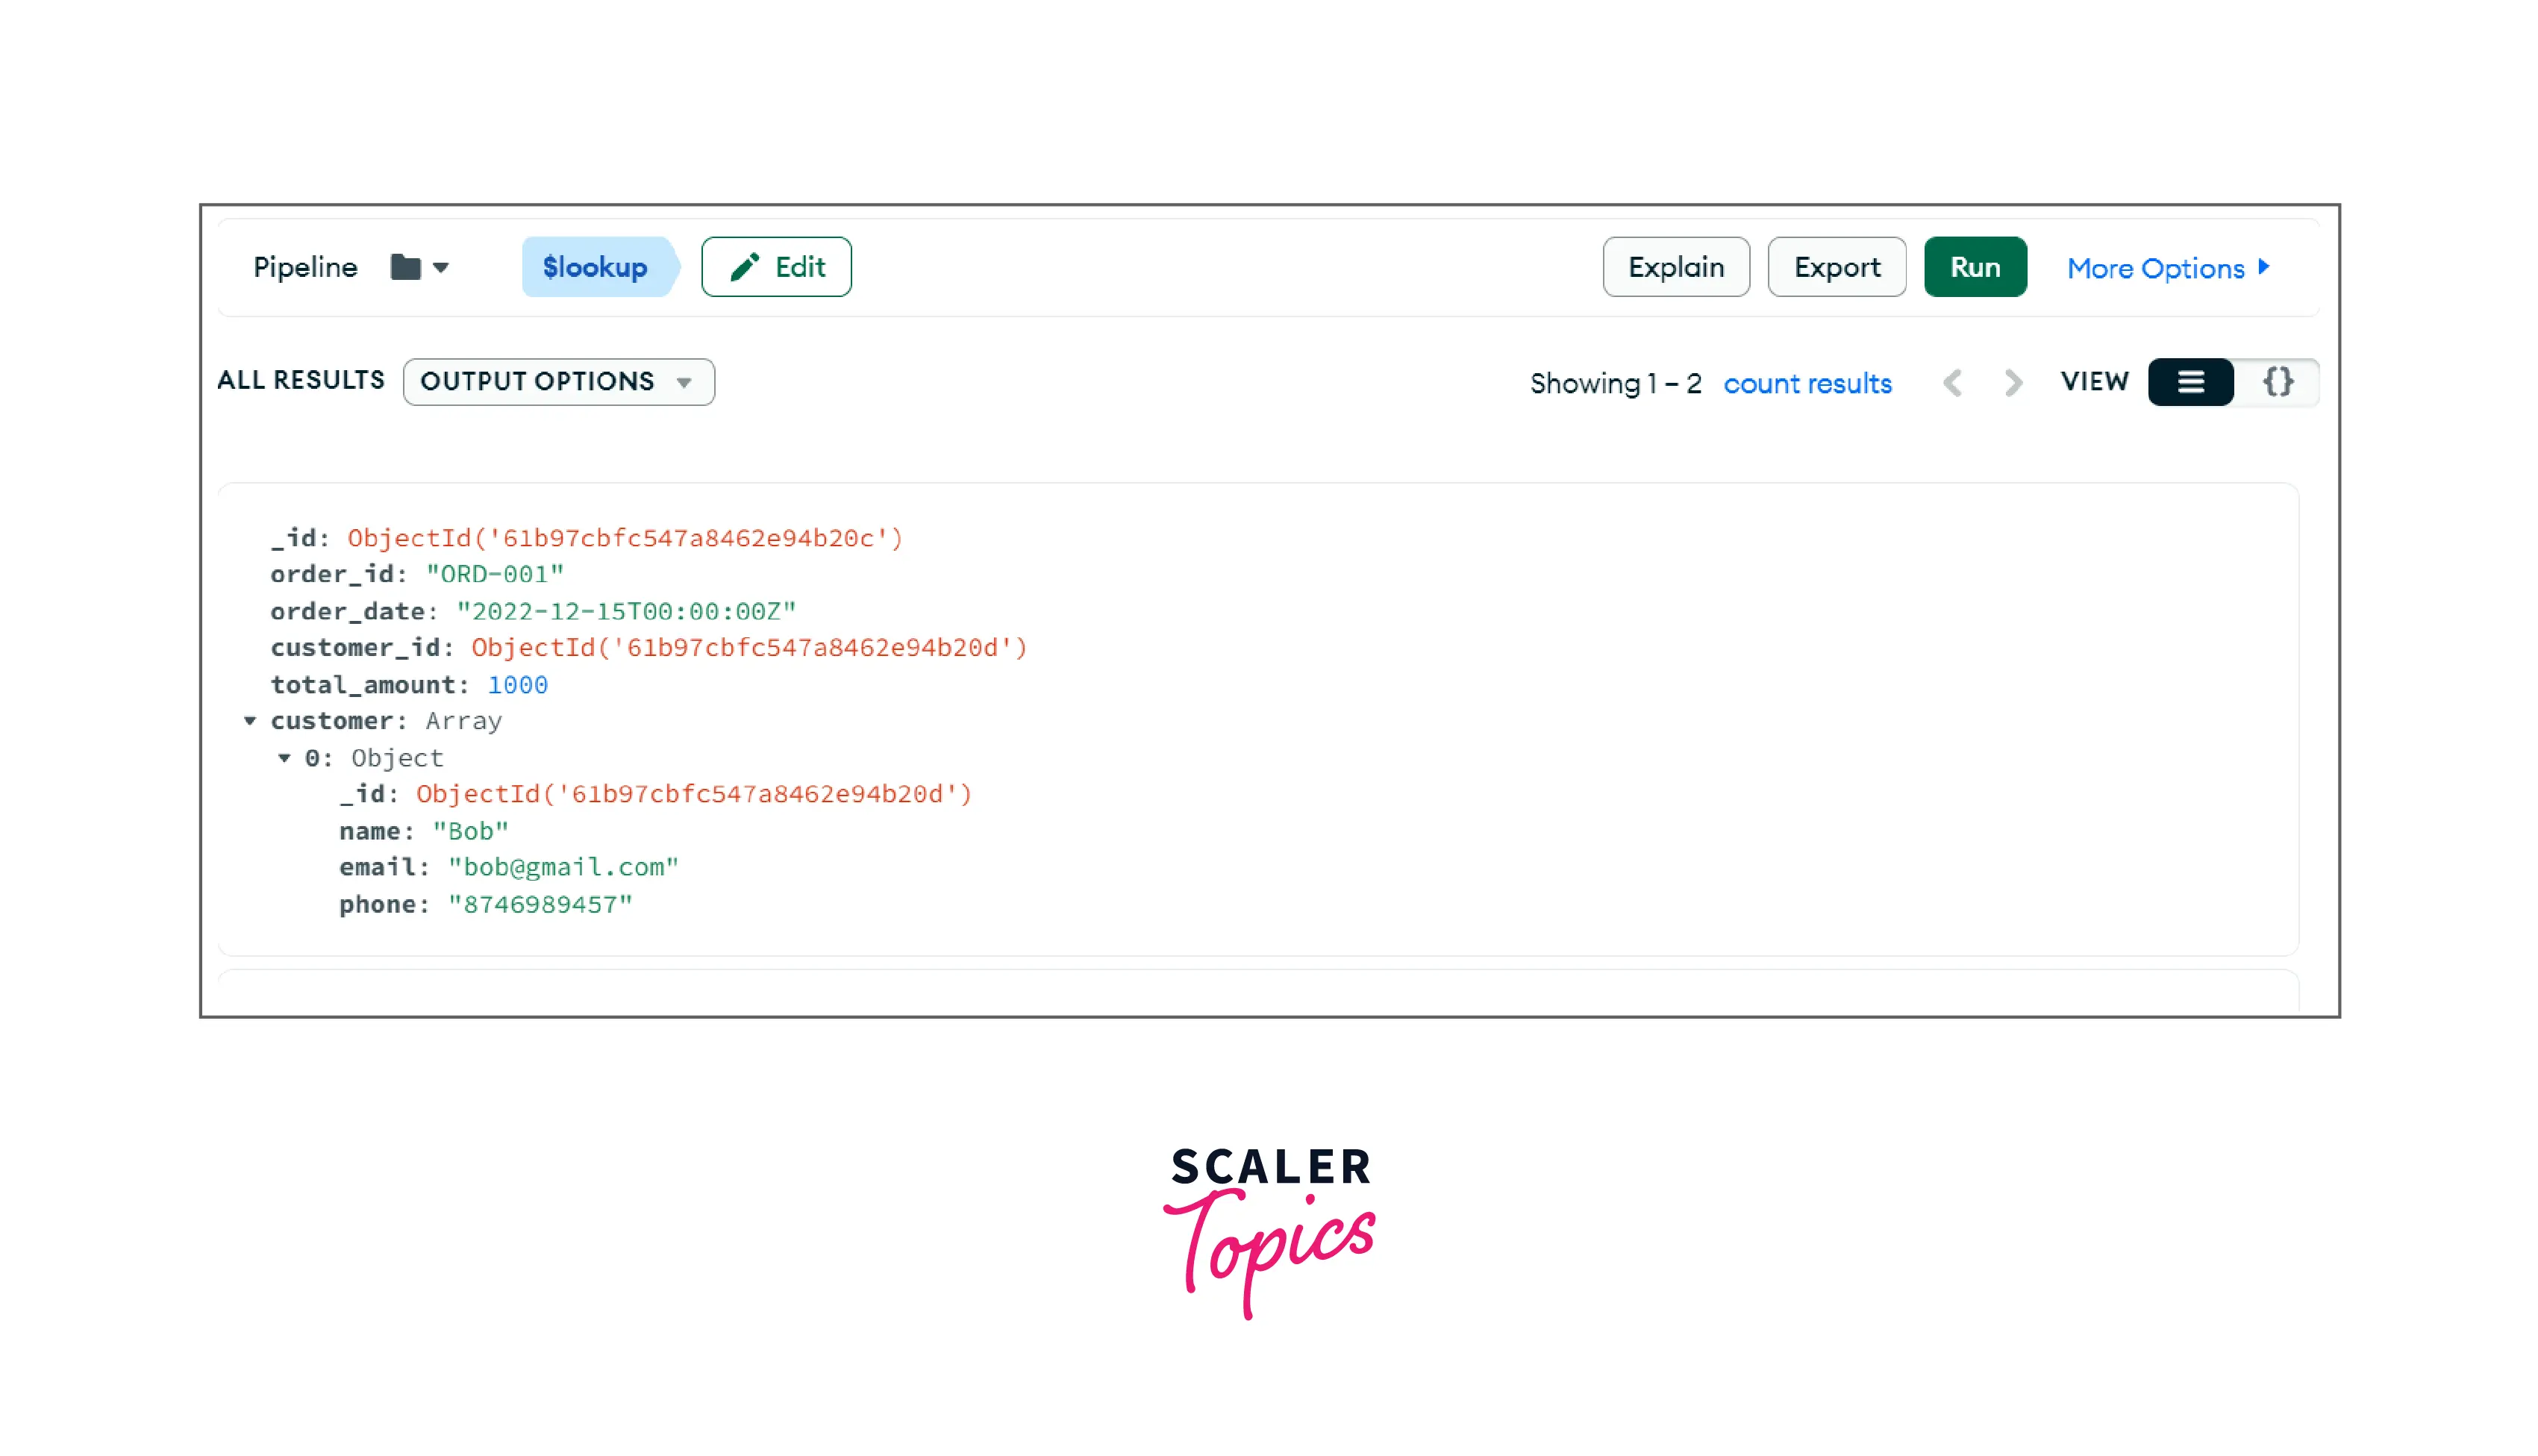2538x1456 pixels.
Task: Collapse the 0 Object nested expander
Action: (x=284, y=757)
